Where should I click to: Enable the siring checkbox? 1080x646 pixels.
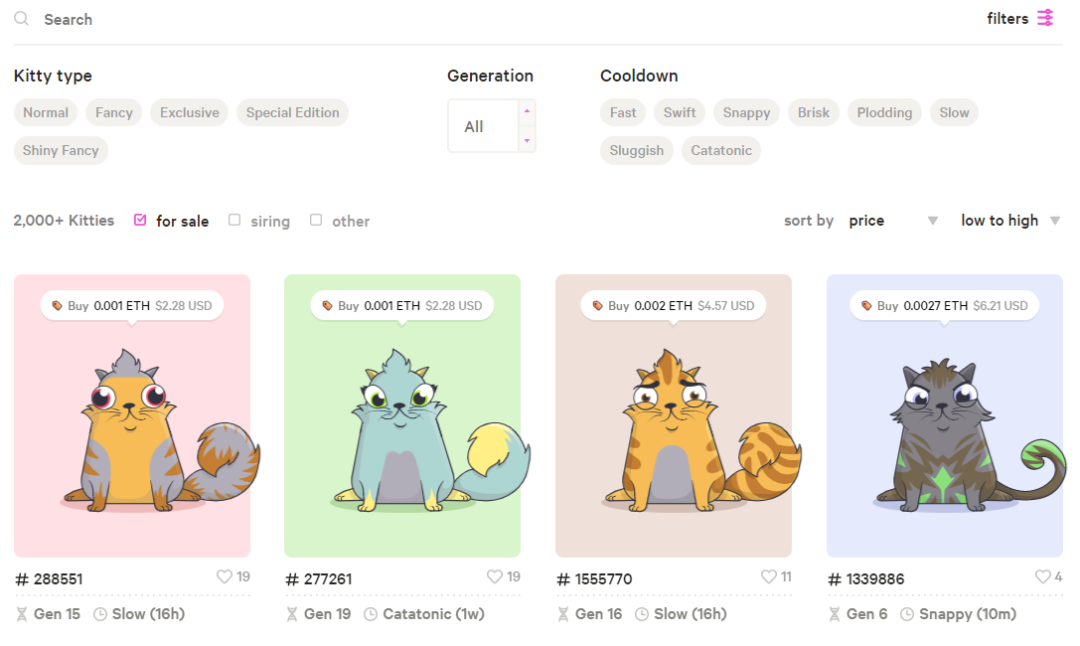point(234,220)
